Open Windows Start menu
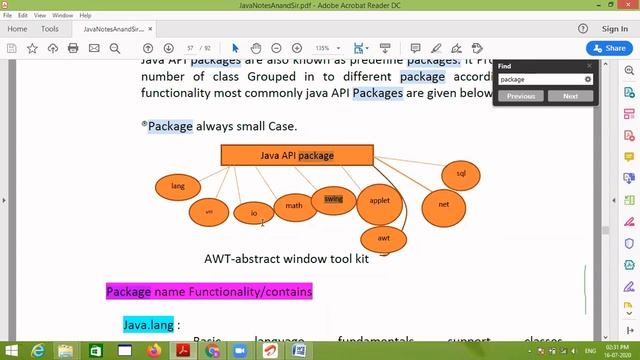Viewport: 640px width, 360px height. (x=11, y=351)
